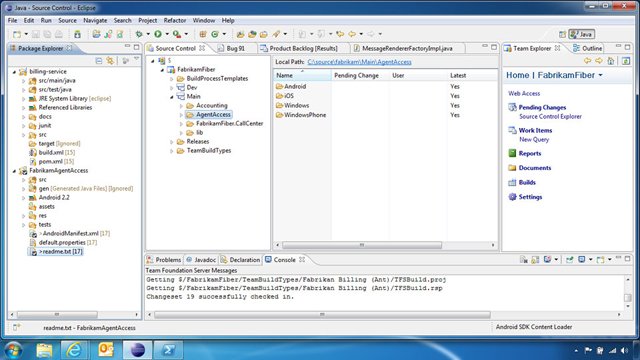Viewport: 640px width, 360px height.
Task: Click the Windows Start button
Action: [x=13, y=350]
